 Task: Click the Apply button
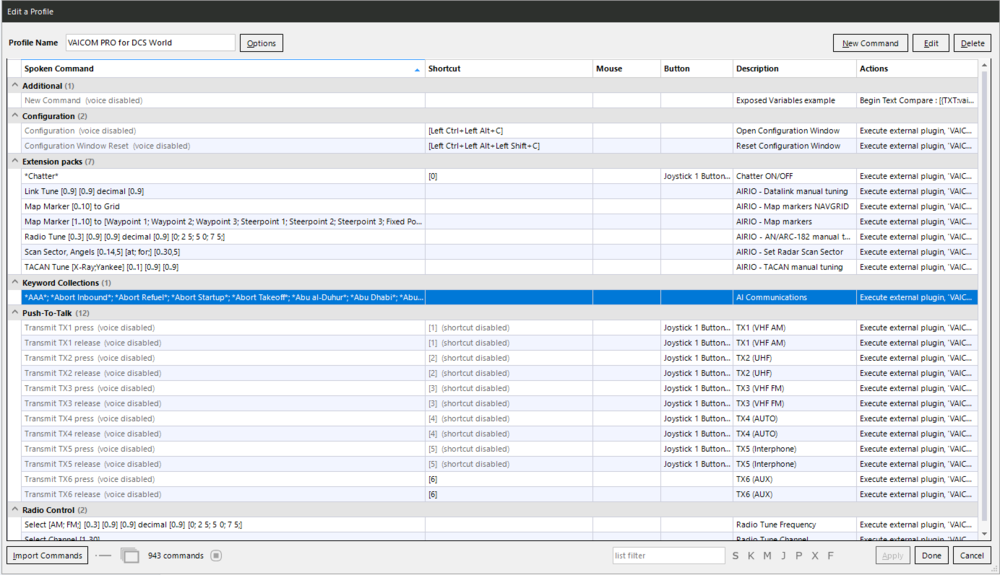[x=892, y=556]
